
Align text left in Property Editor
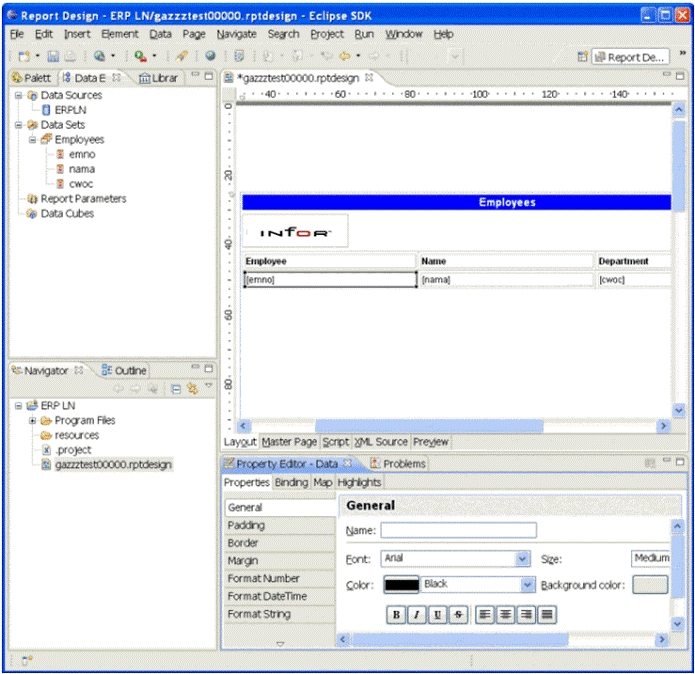tap(484, 615)
